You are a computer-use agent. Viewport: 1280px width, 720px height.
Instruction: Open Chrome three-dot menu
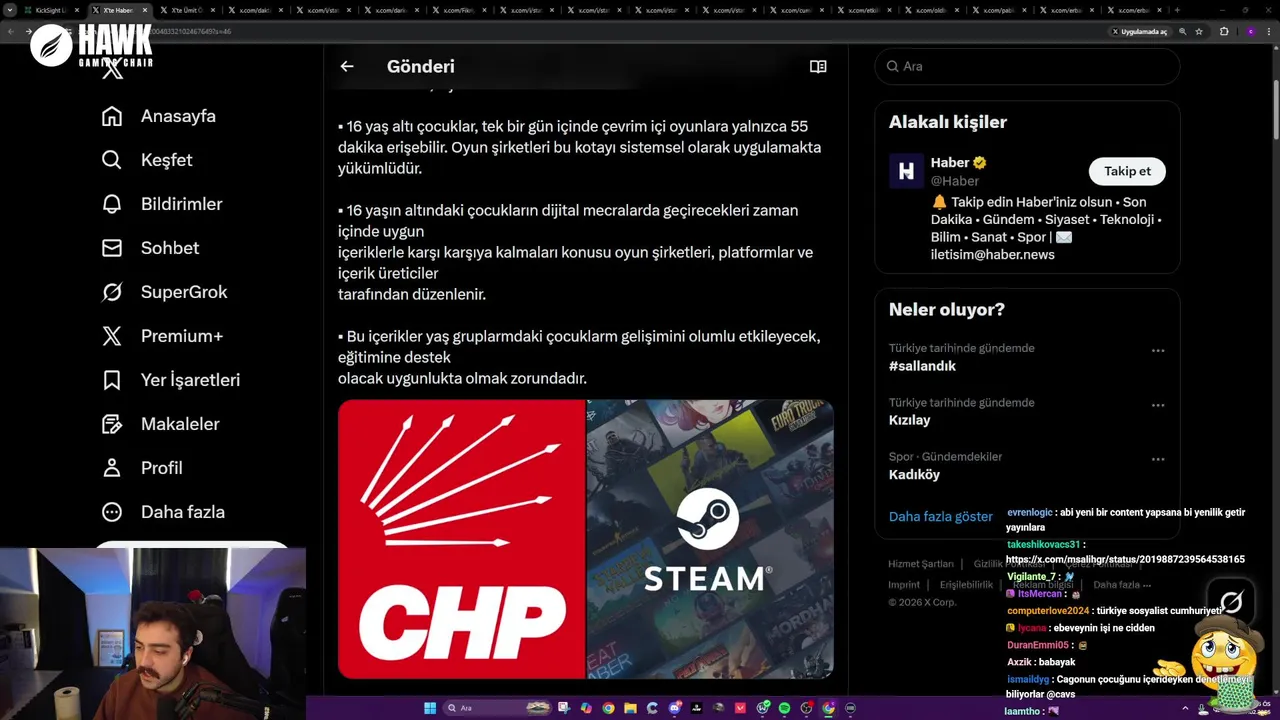click(x=1269, y=31)
